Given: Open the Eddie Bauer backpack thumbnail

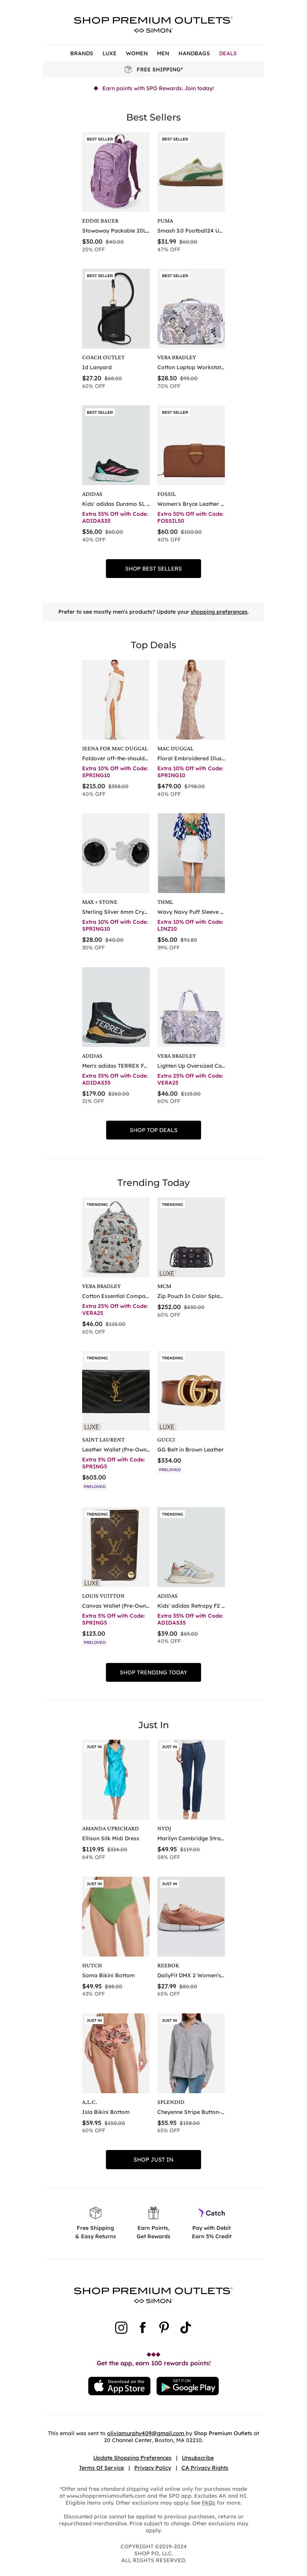Looking at the screenshot, I should (x=116, y=172).
